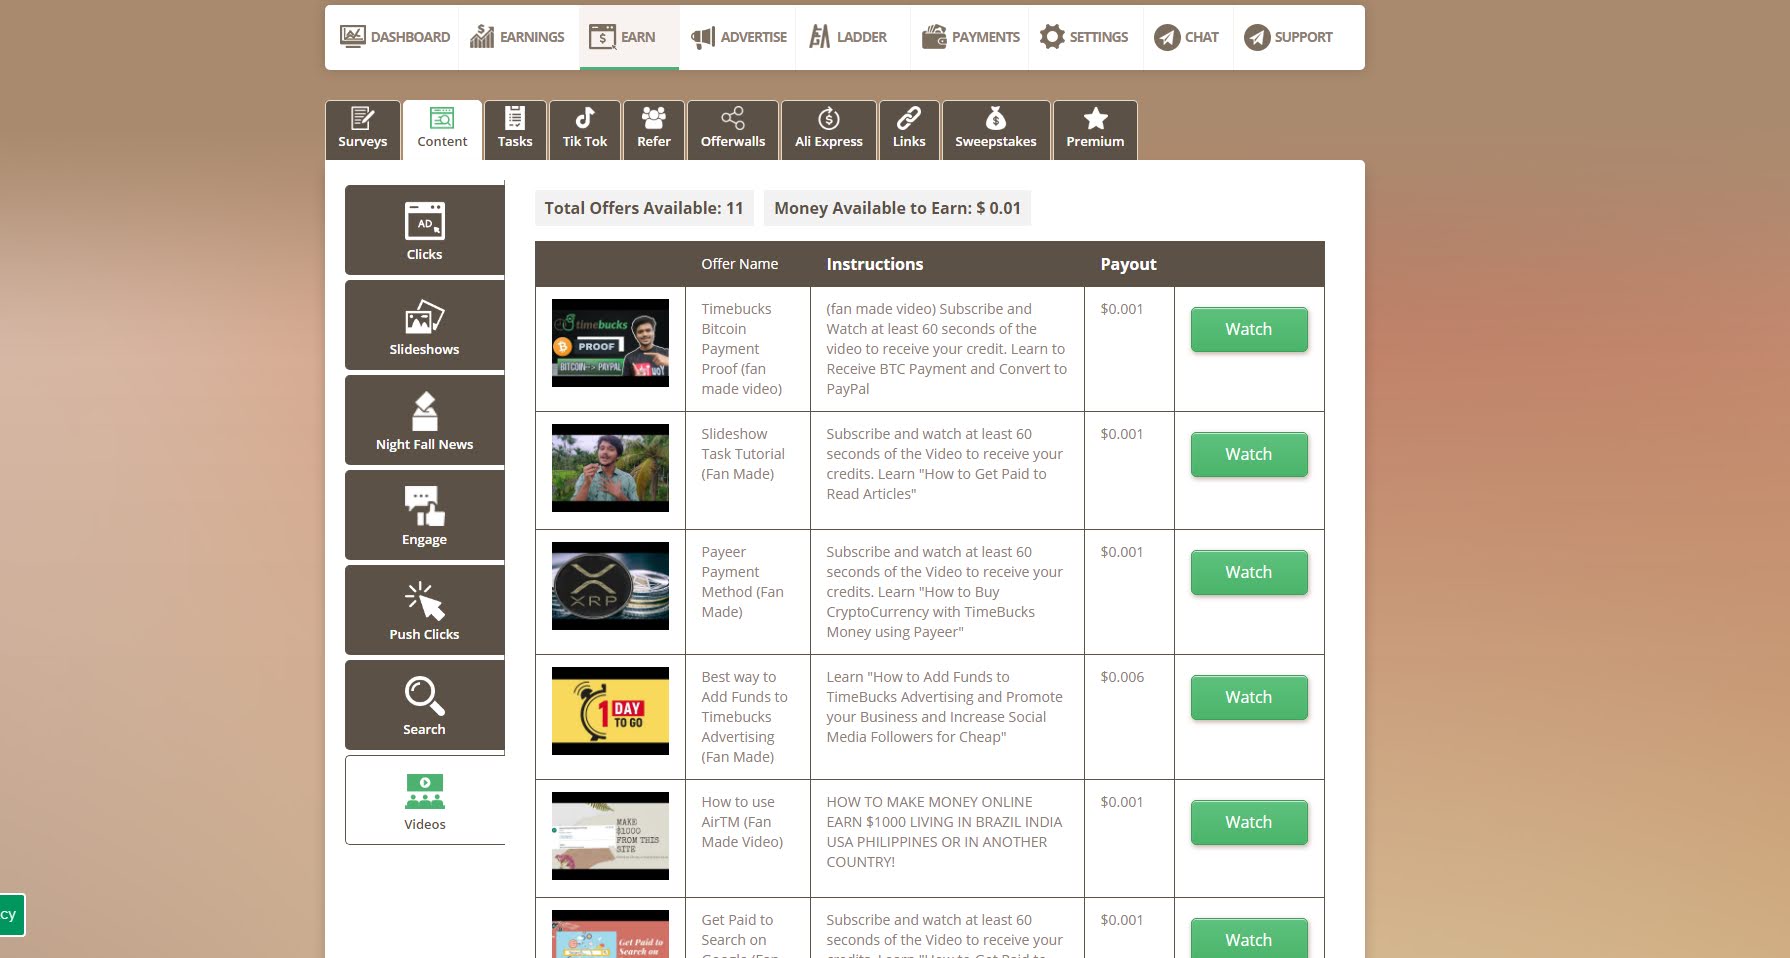Click the 'How to use AirTM (Fan Made Video)' offer name

click(x=742, y=822)
